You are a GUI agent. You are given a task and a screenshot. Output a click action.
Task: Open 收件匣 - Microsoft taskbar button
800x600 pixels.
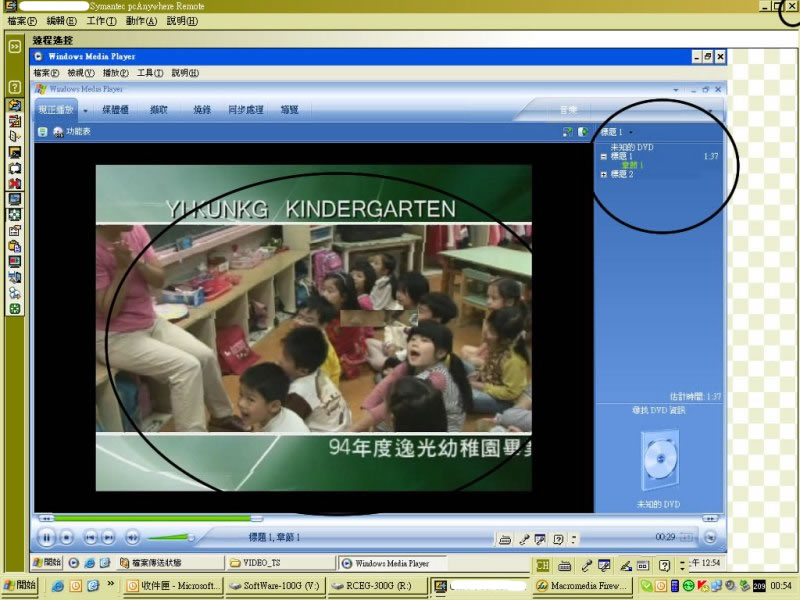tap(173, 586)
